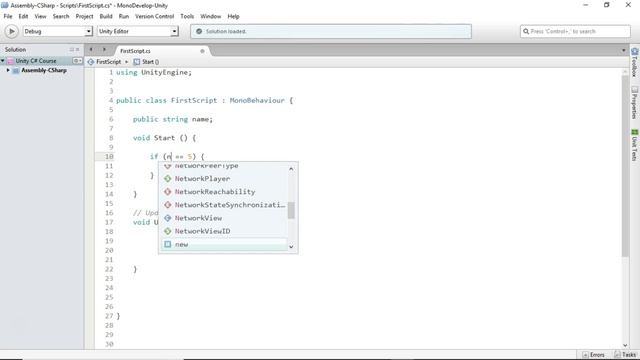Screen dimensions: 640x360
Task: Open the Project menu
Action: coord(84,16)
